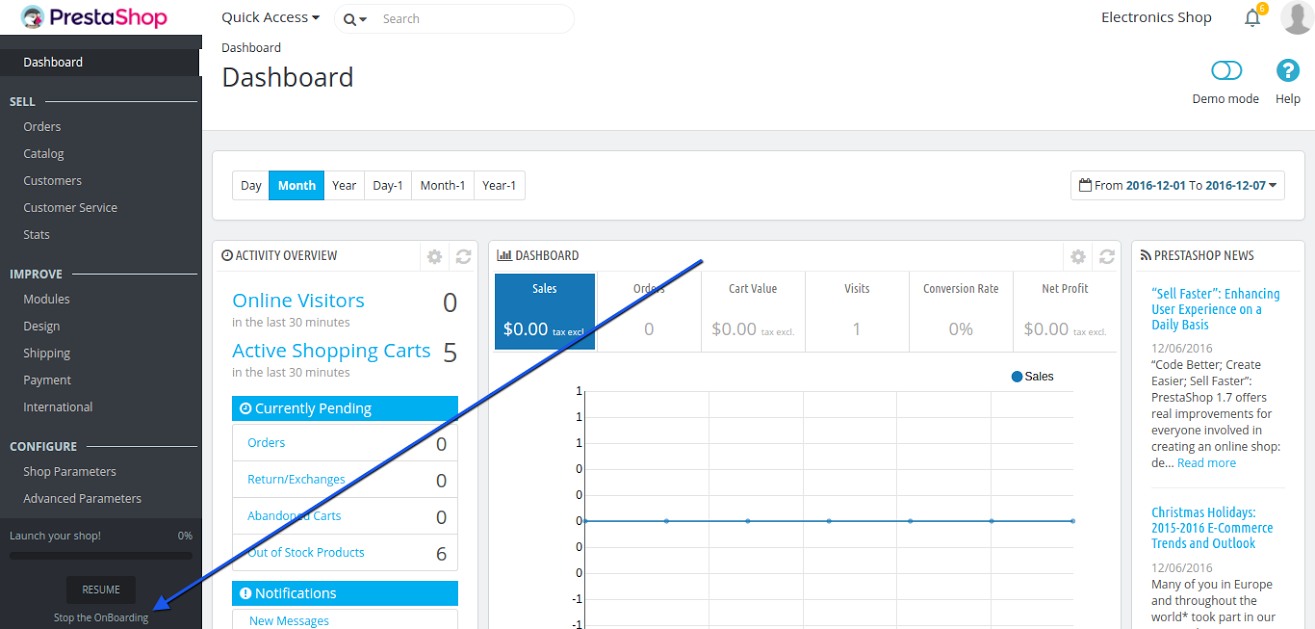The image size is (1315, 629).
Task: Click the Demo mode label
Action: coord(1226,99)
